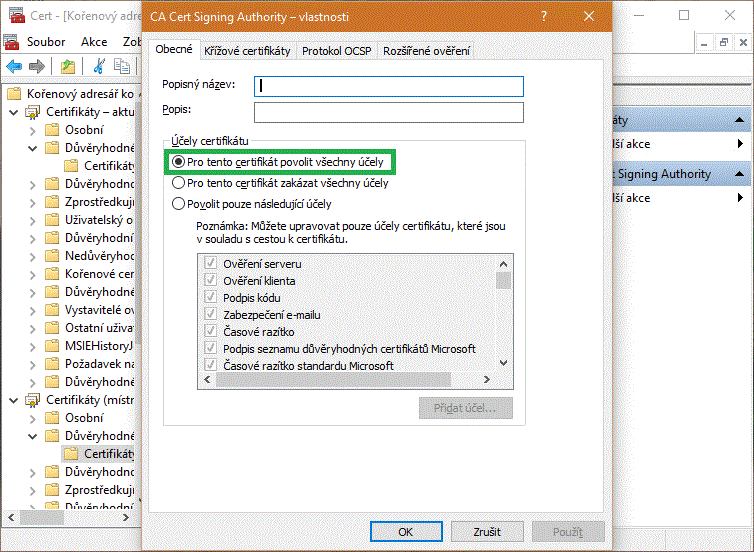This screenshot has width=754, height=552.
Task: Open the 'Protokol OCSP' tab
Action: [x=336, y=51]
